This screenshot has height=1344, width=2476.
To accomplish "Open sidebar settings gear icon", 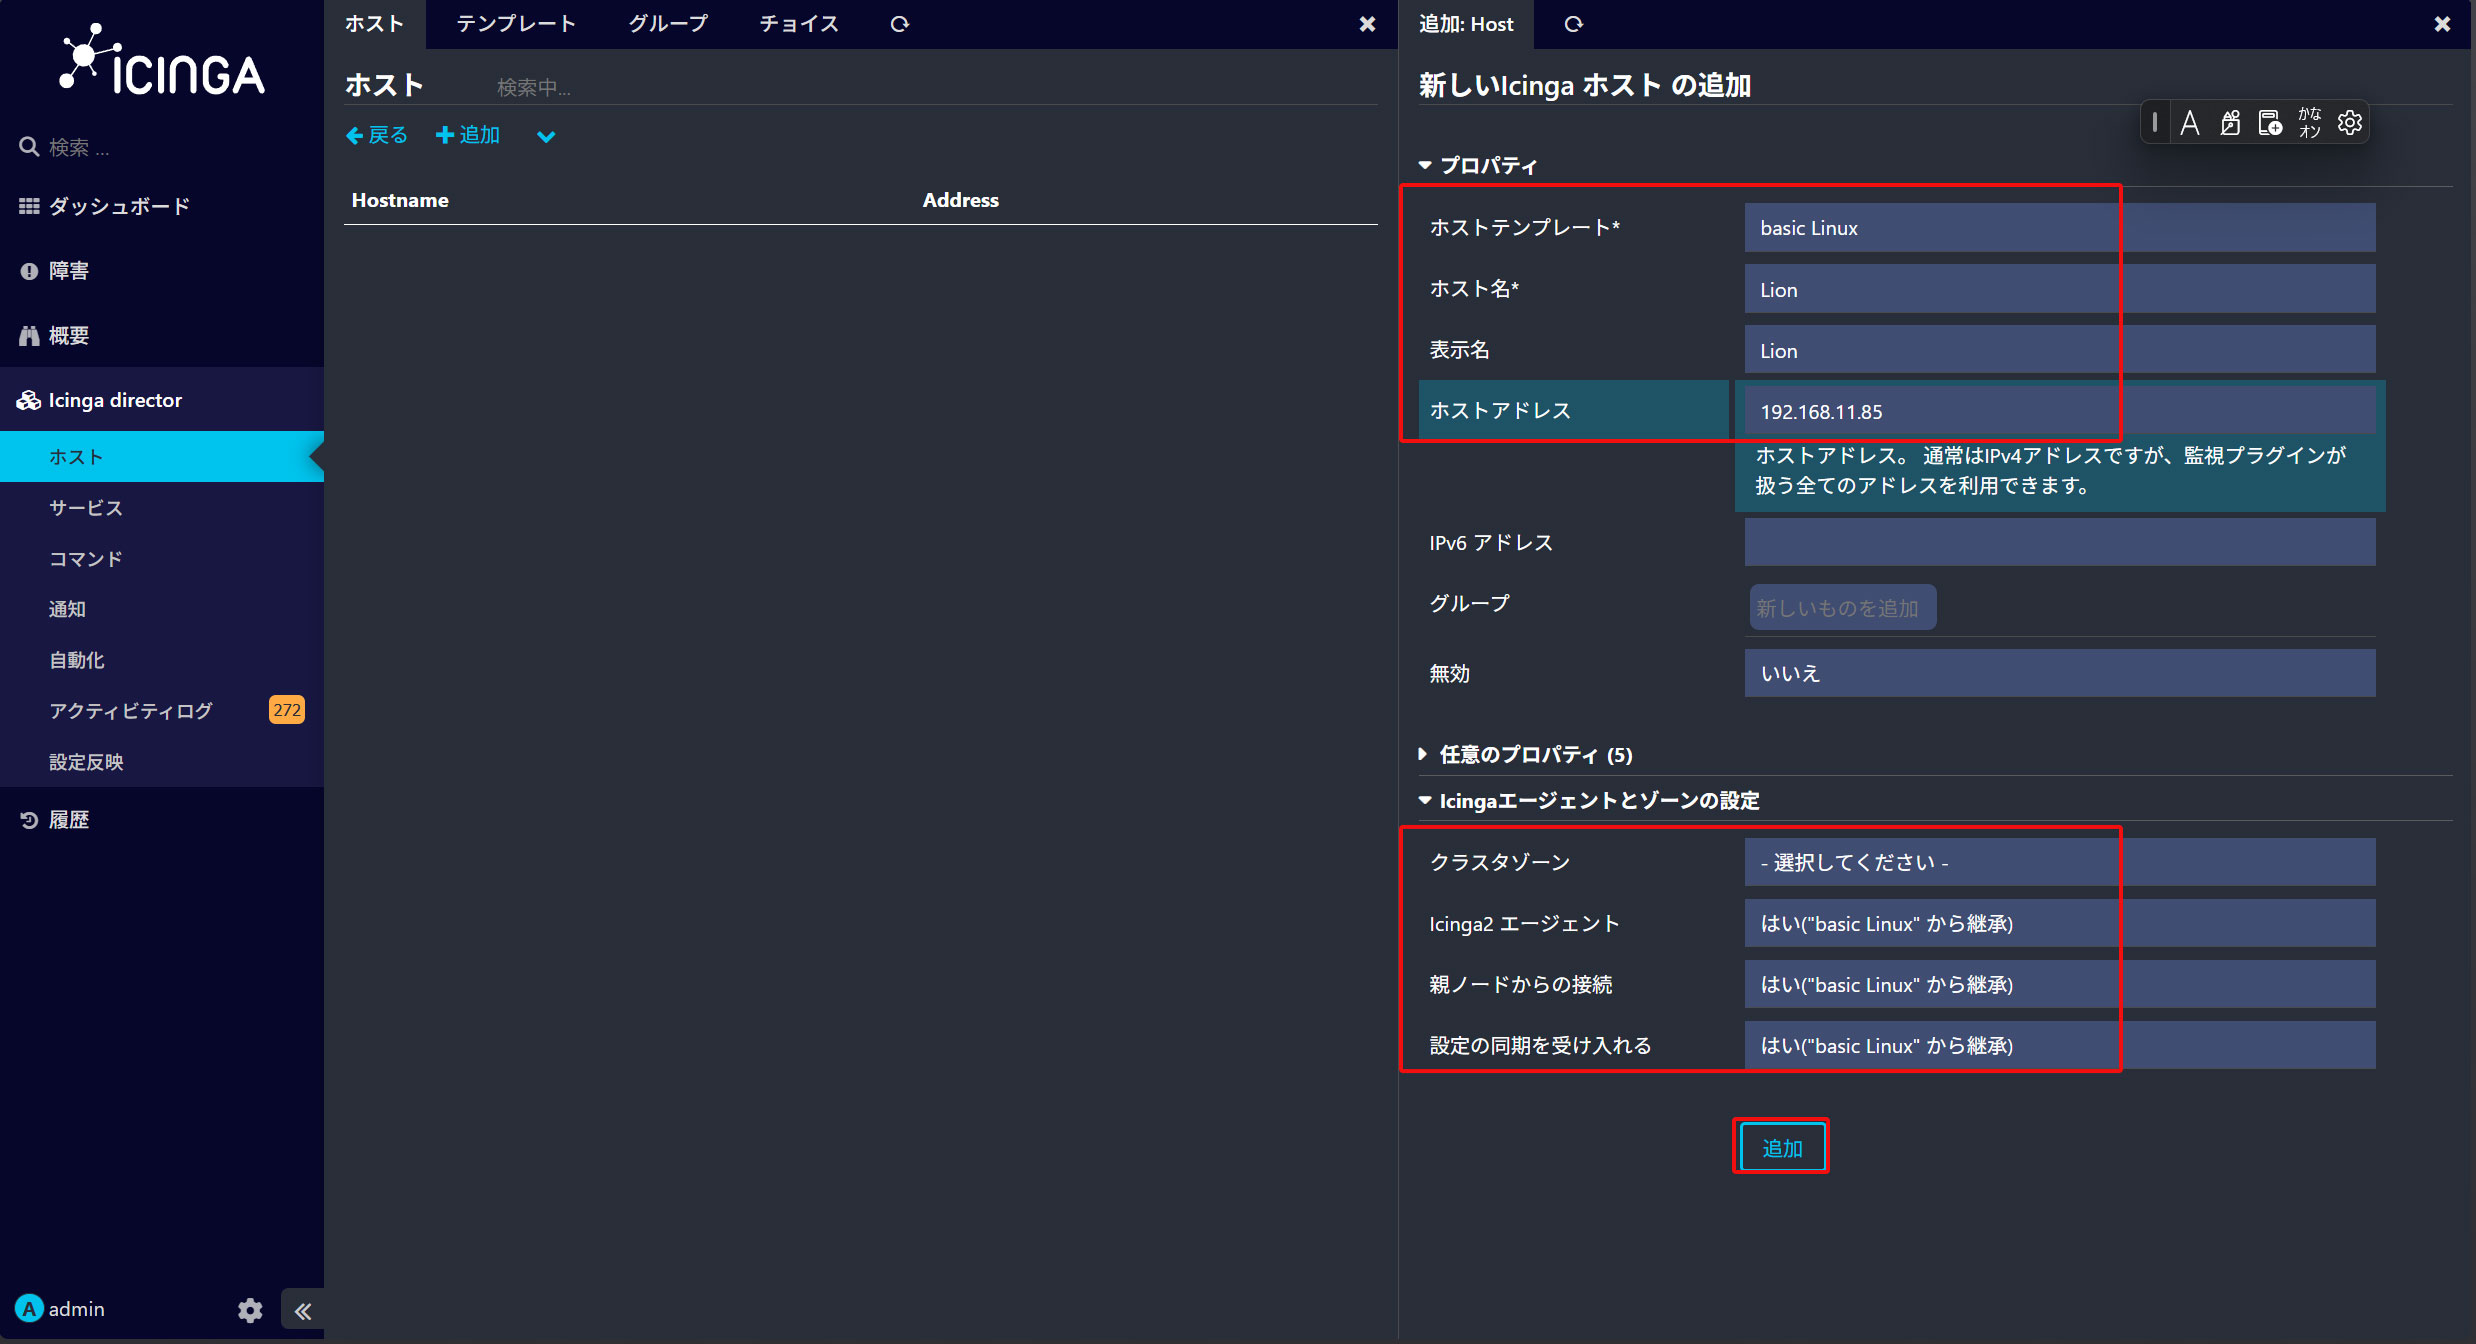I will point(250,1310).
